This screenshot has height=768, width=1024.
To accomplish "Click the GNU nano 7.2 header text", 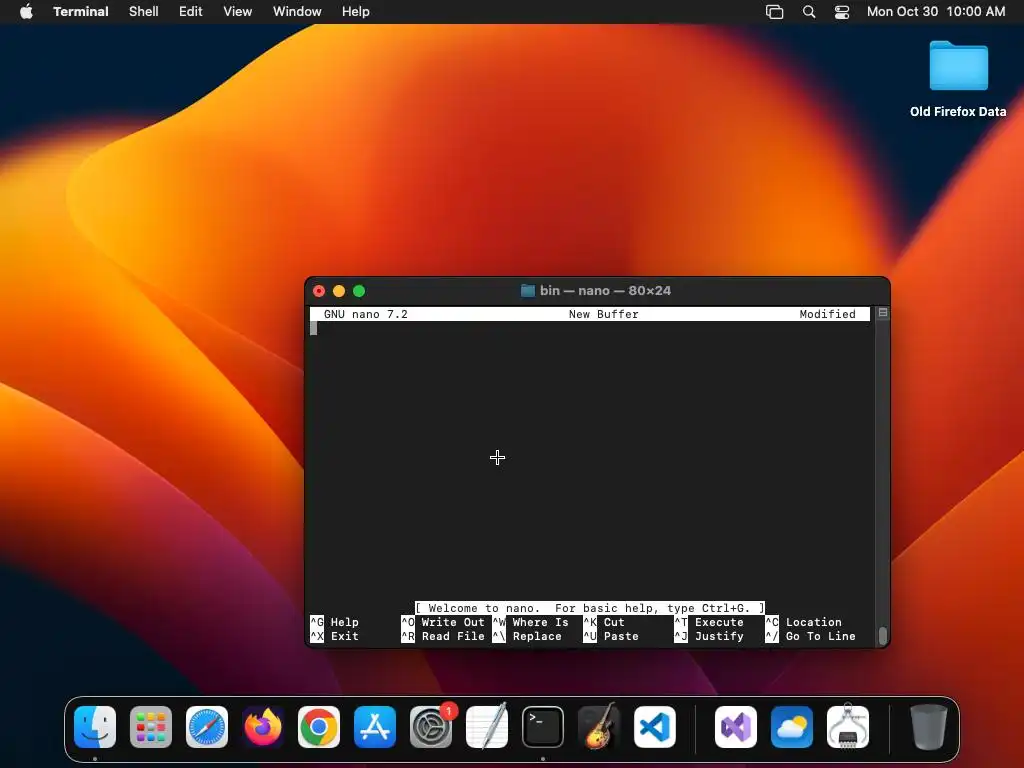I will point(366,314).
